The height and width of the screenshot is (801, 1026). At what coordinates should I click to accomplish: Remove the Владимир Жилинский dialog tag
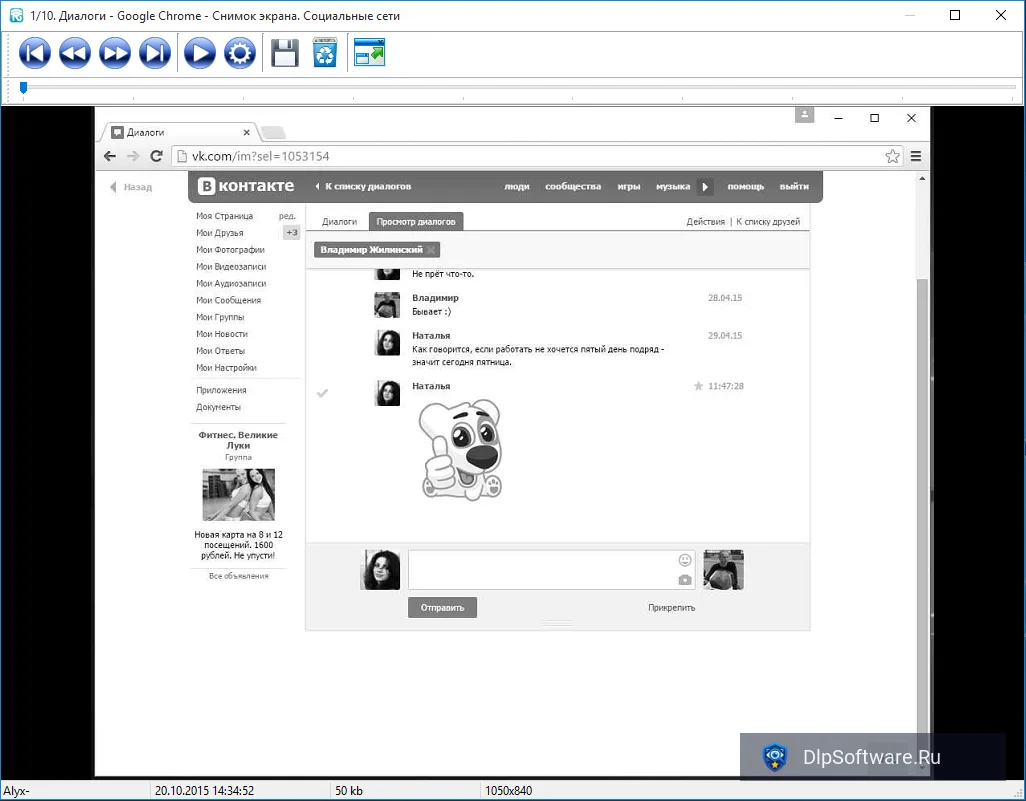pos(431,250)
